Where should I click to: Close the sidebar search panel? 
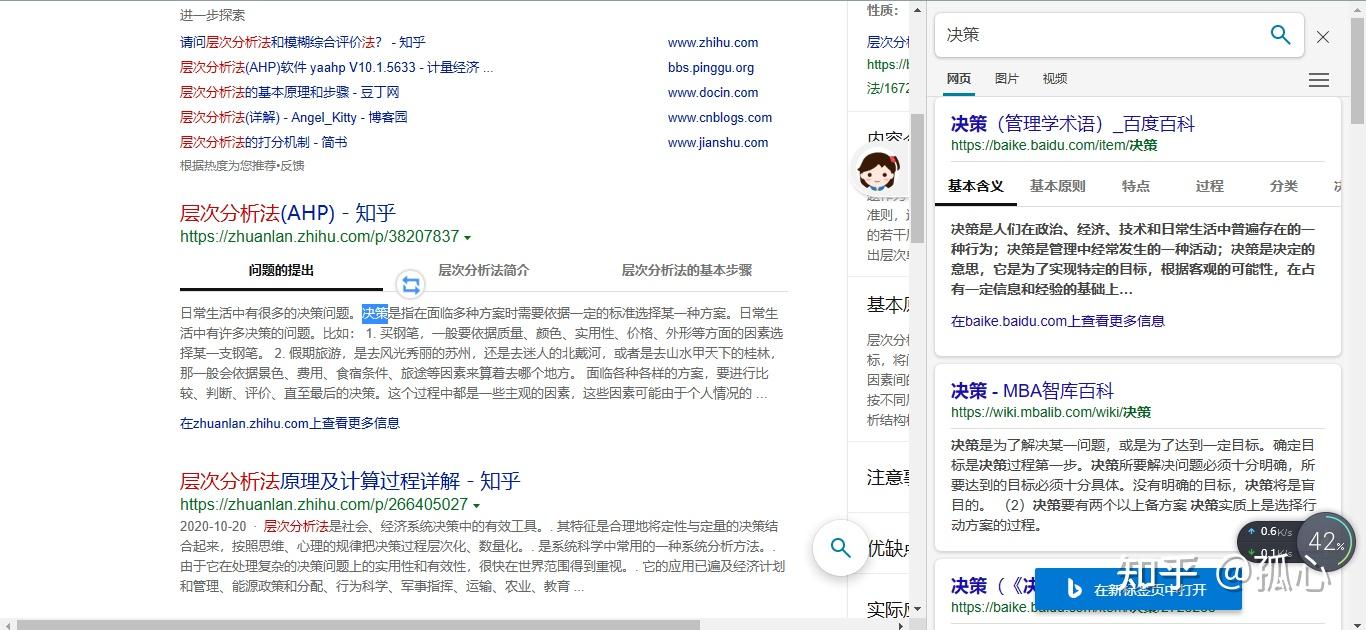(1323, 37)
